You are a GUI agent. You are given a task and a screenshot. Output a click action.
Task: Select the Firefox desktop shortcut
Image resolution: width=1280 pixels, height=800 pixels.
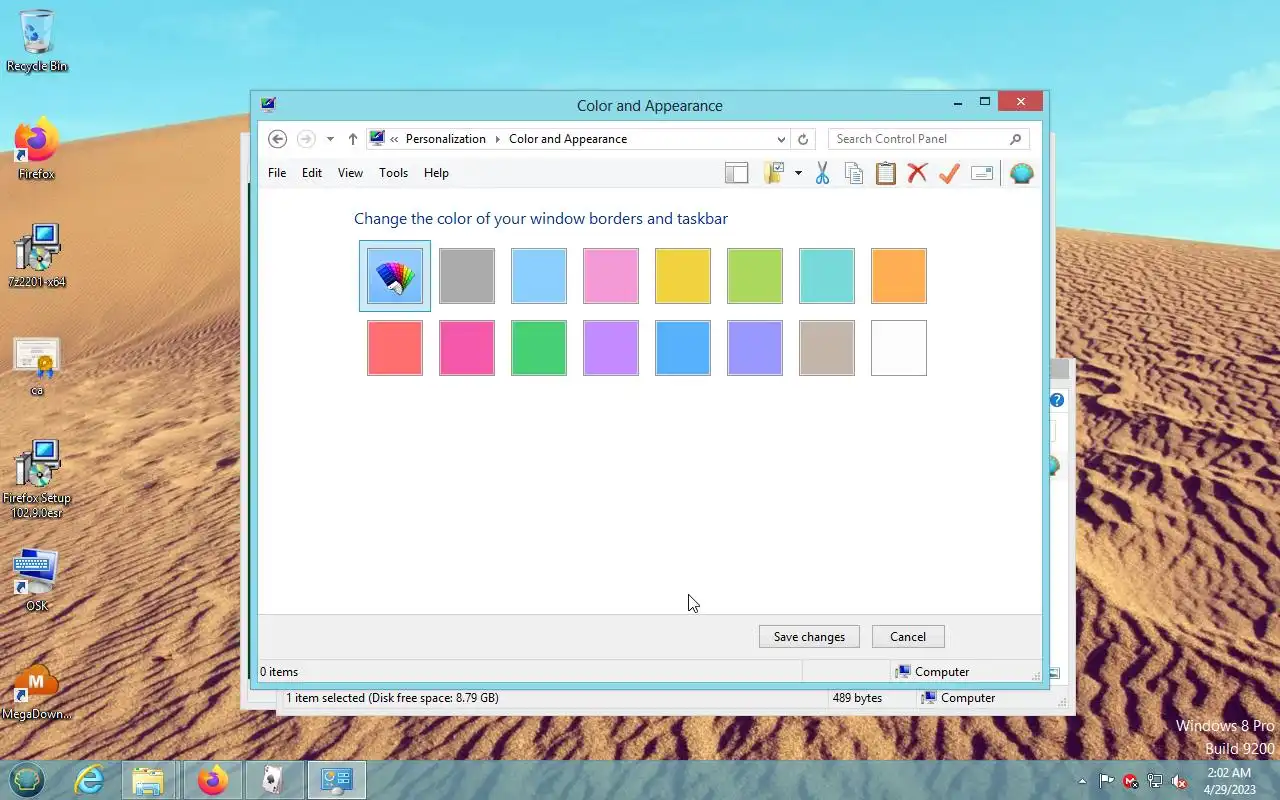click(x=37, y=150)
